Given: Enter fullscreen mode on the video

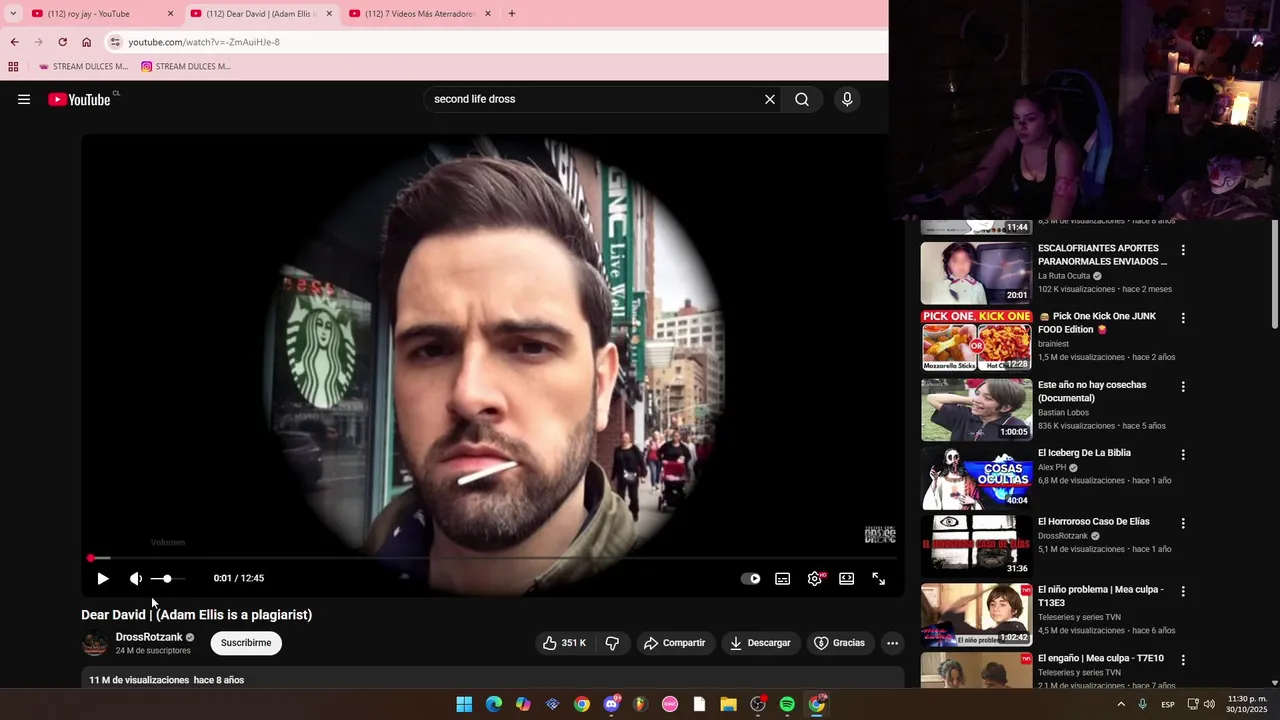Looking at the screenshot, I should tap(878, 578).
